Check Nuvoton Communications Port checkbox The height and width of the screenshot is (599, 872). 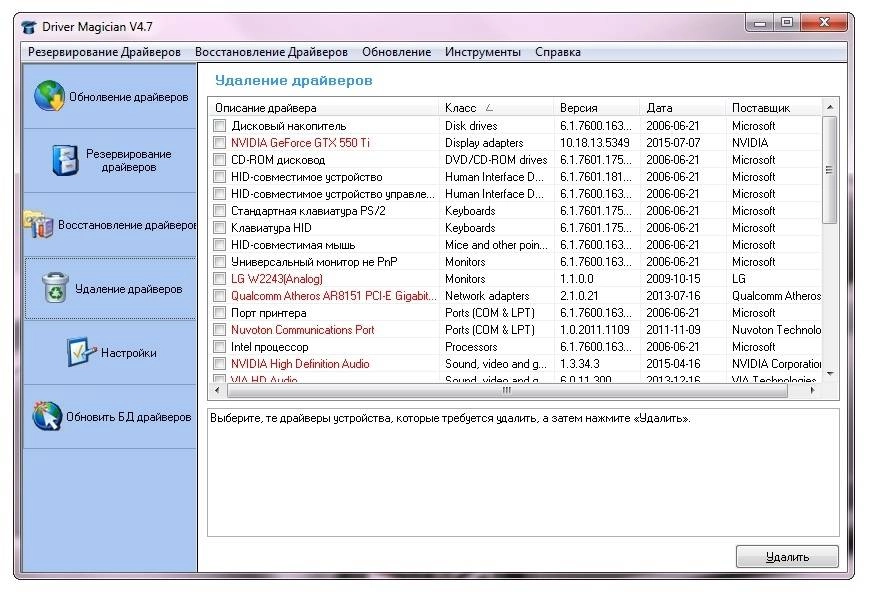(220, 330)
